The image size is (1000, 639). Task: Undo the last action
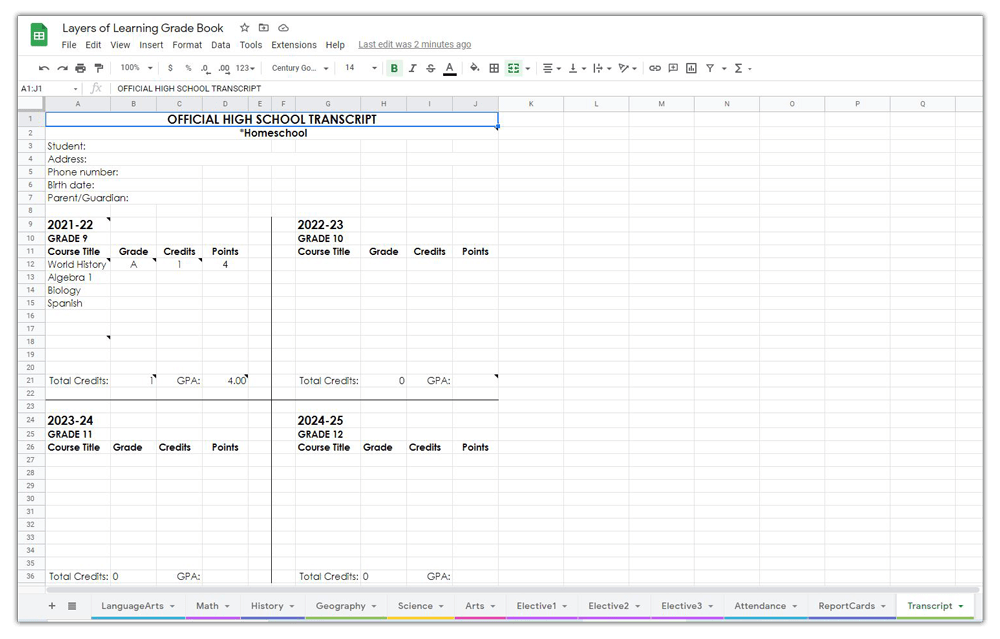(x=43, y=68)
